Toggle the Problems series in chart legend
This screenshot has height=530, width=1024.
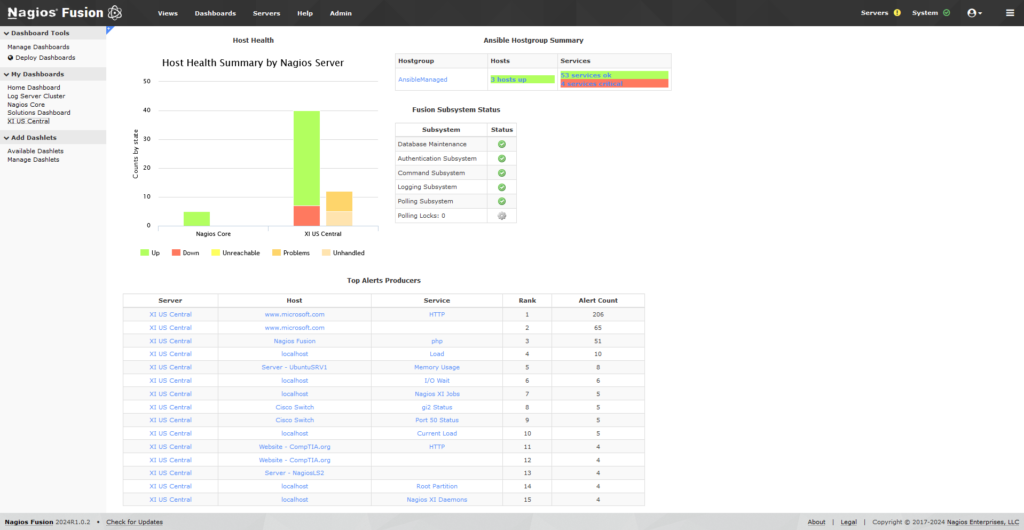288,253
